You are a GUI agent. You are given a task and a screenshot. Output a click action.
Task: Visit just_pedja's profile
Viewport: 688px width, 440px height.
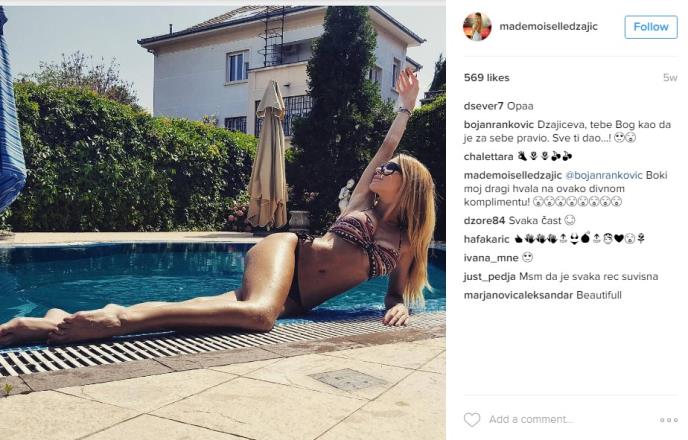tap(490, 276)
